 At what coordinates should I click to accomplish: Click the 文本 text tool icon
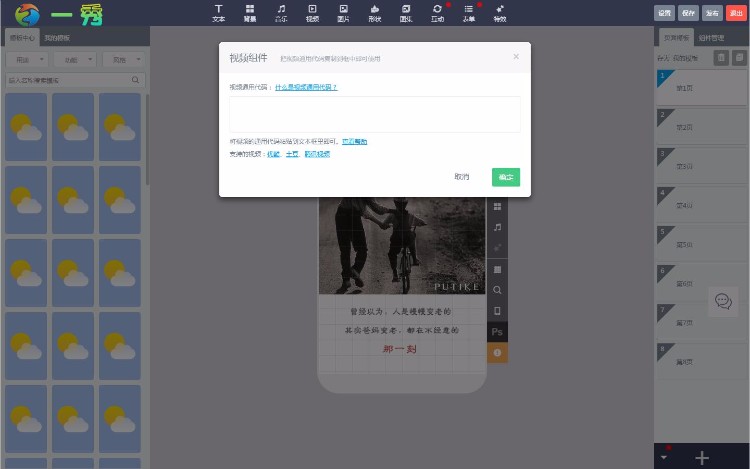click(219, 13)
